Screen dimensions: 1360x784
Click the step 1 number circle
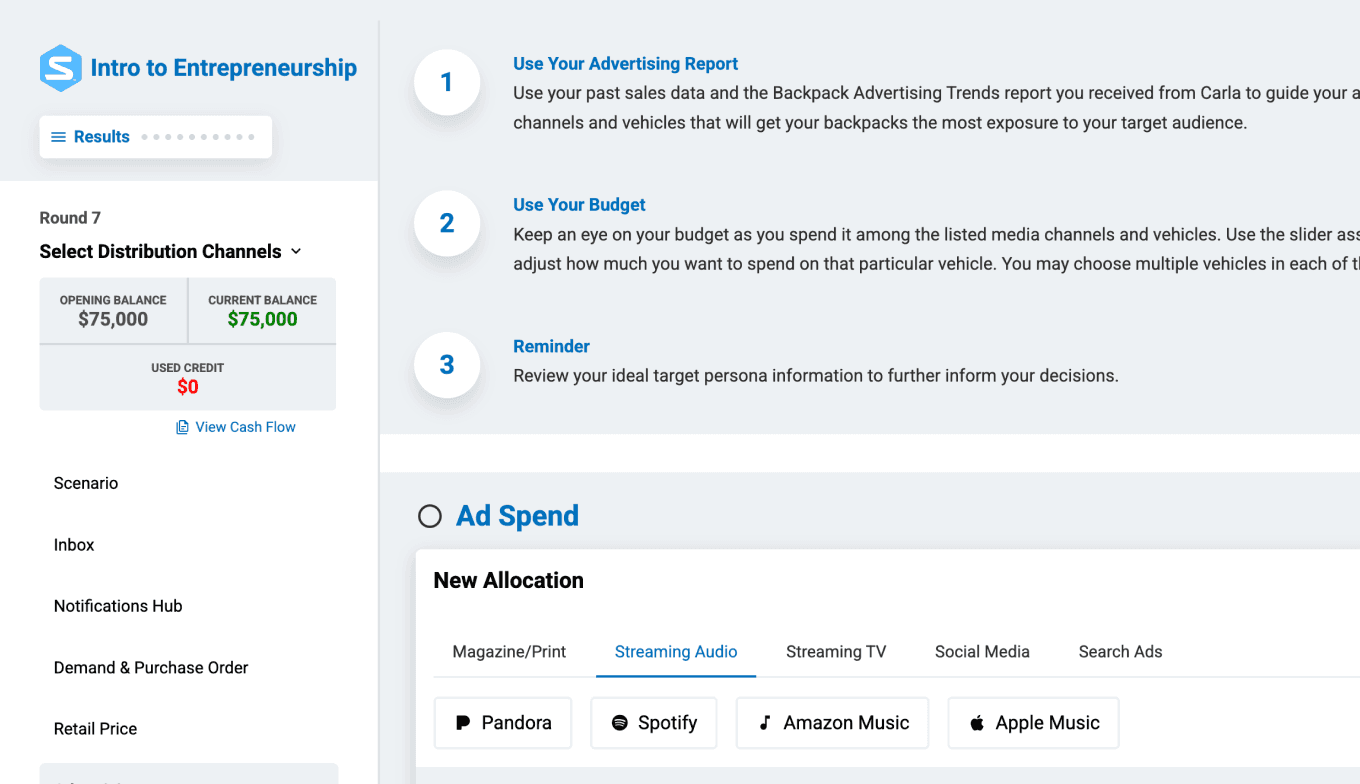coord(447,82)
